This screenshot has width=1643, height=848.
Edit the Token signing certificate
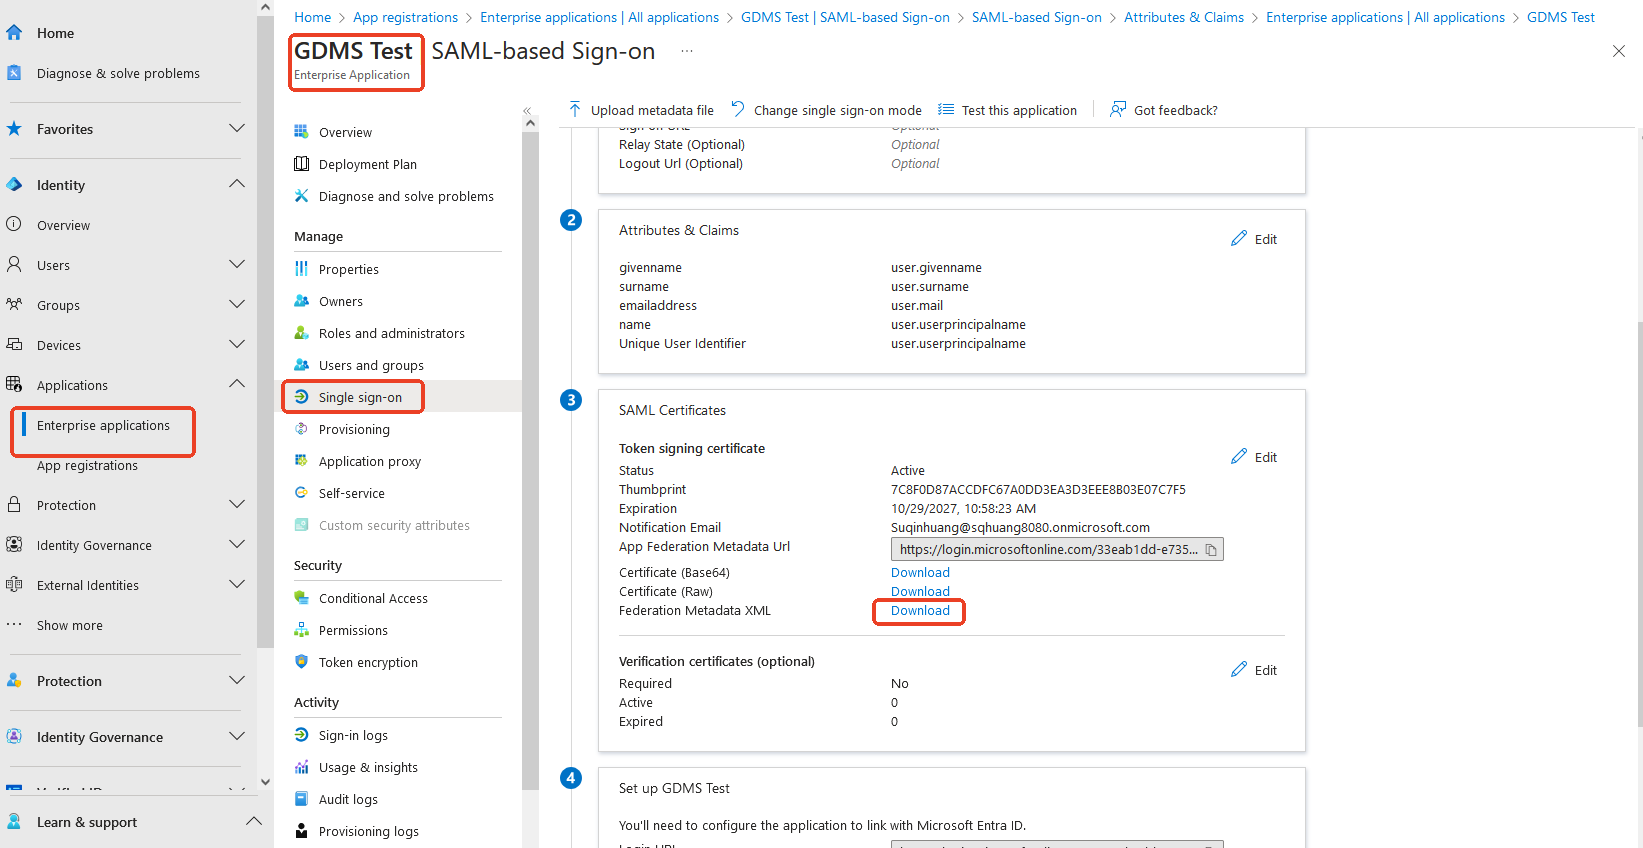1254,457
